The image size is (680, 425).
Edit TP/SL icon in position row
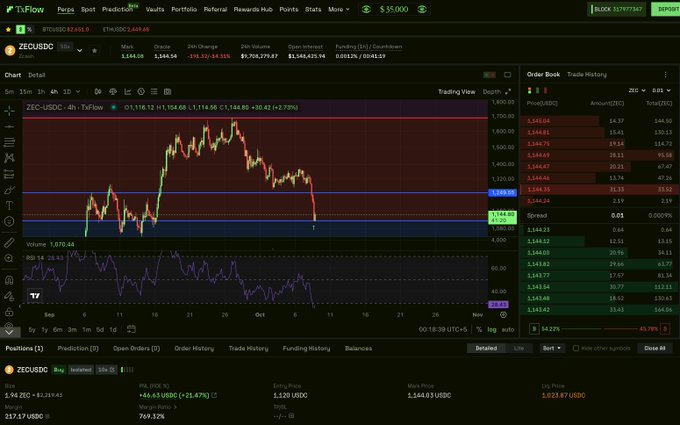(x=291, y=415)
